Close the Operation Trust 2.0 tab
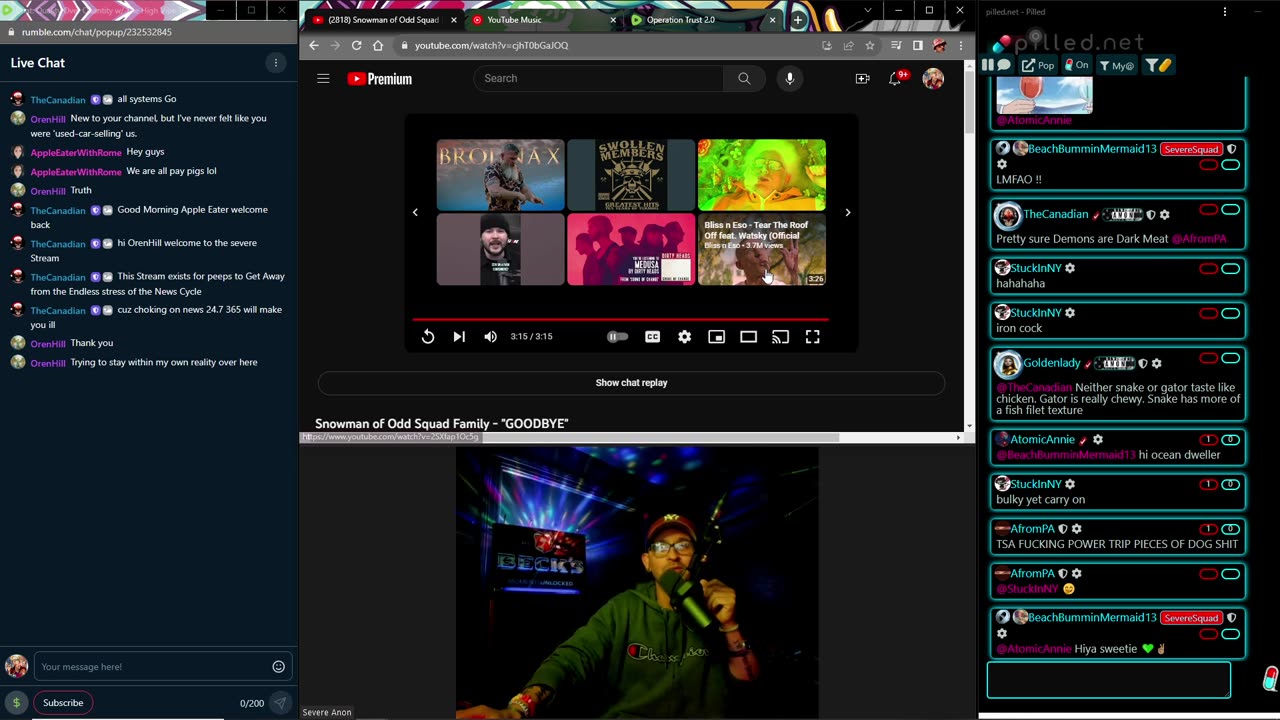The image size is (1280, 720). click(772, 20)
